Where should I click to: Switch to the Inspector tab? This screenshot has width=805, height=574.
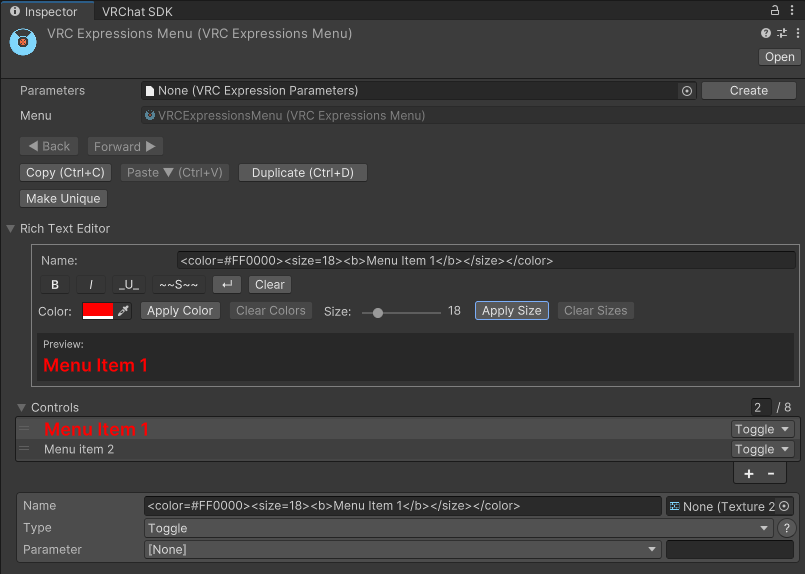[47, 11]
